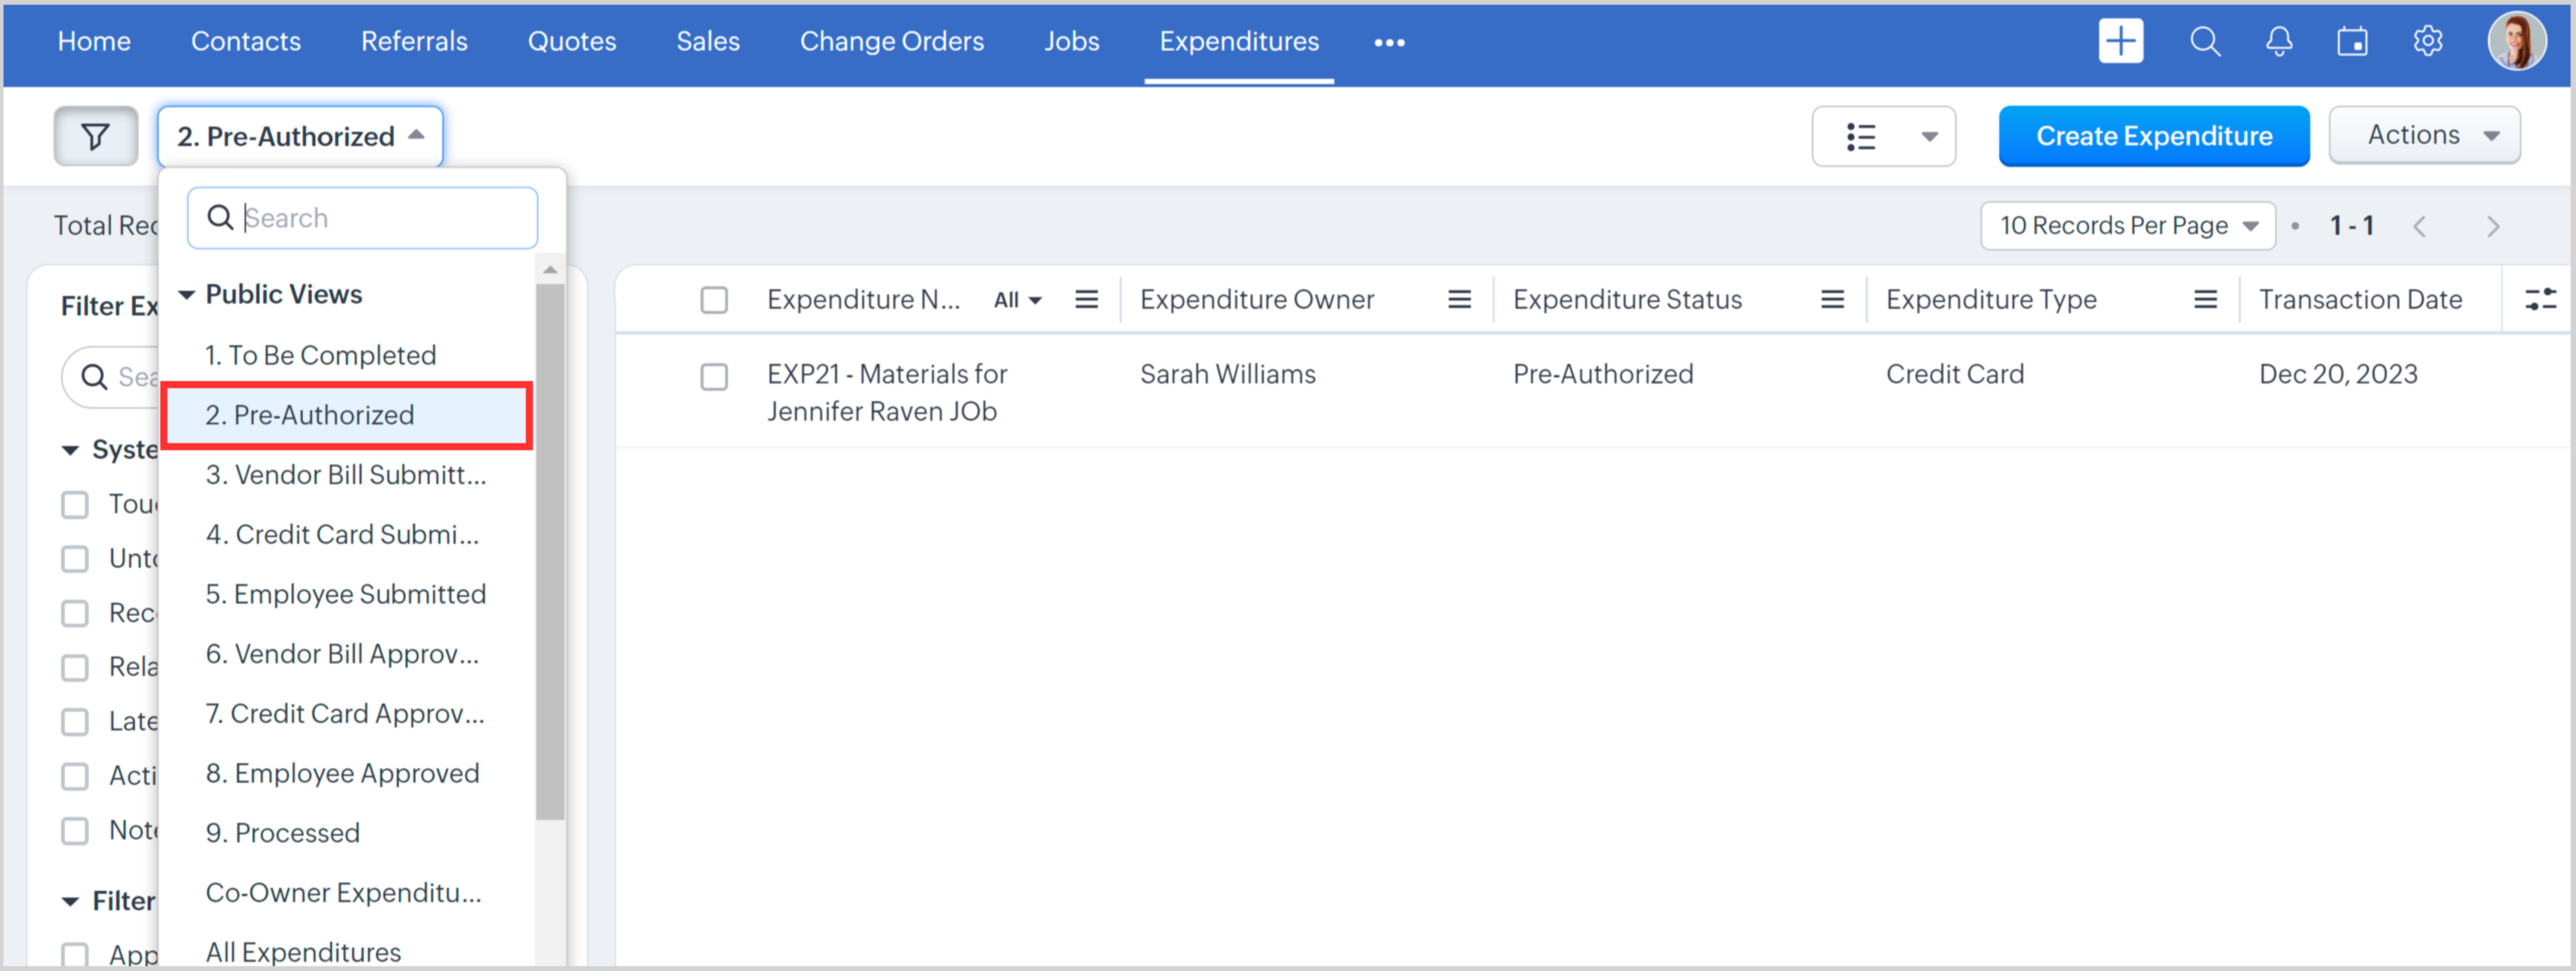
Task: Open the calendar icon in header
Action: click(2352, 42)
